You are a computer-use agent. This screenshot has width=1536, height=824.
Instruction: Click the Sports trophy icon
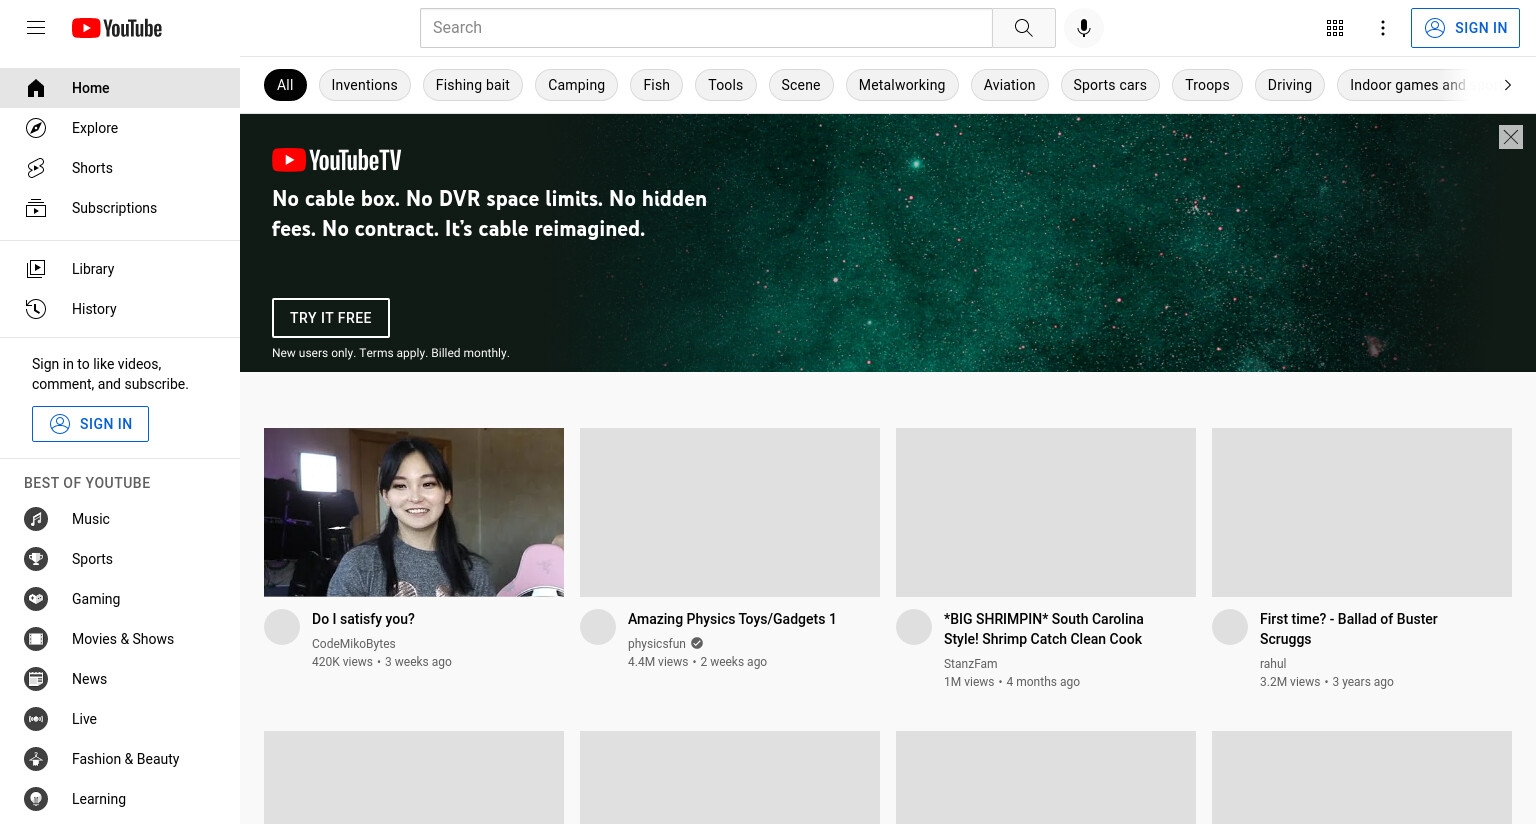tap(36, 559)
